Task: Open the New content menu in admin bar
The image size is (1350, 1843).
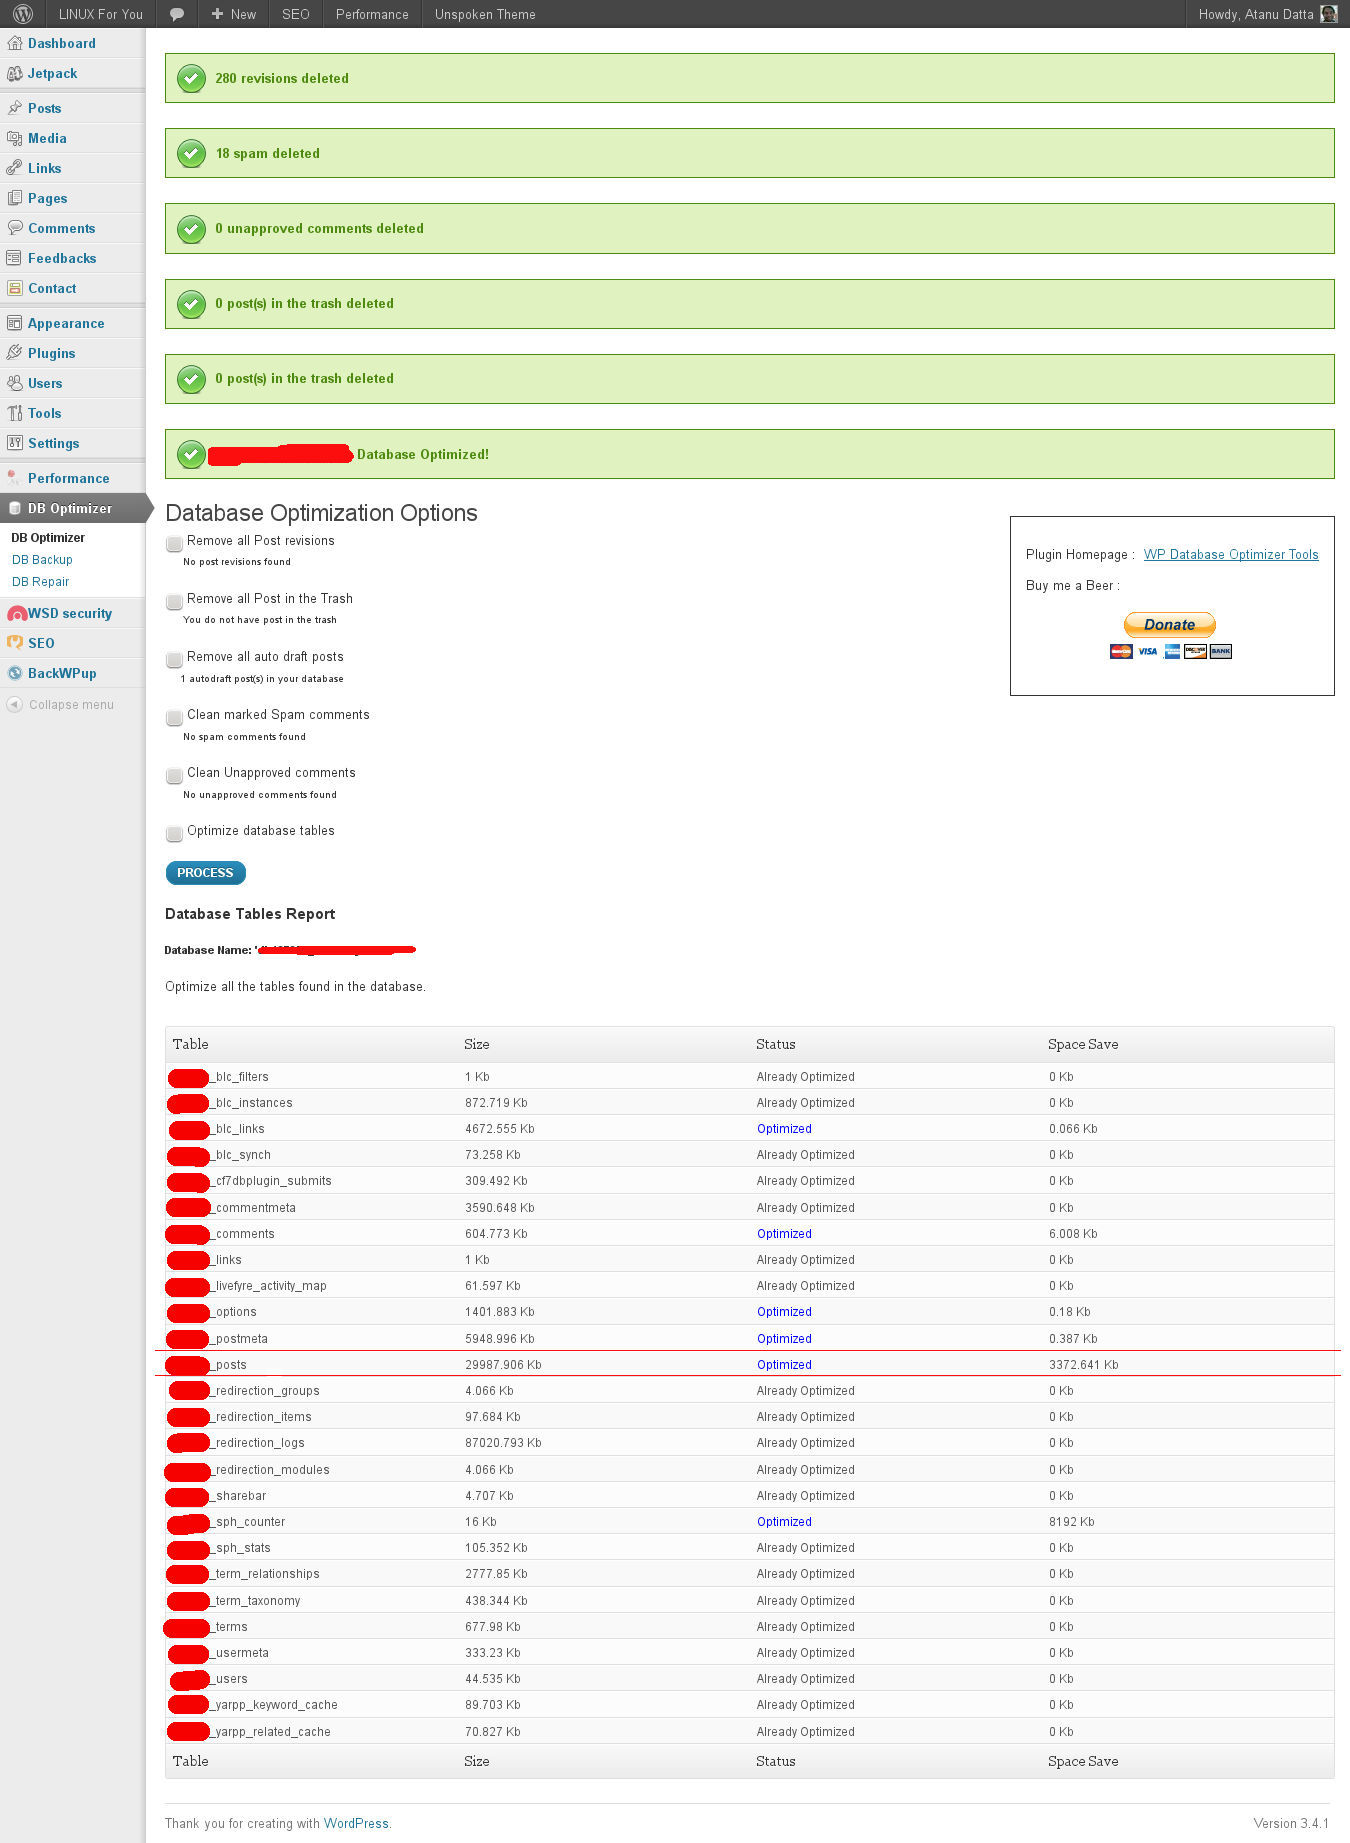Action: coord(233,14)
